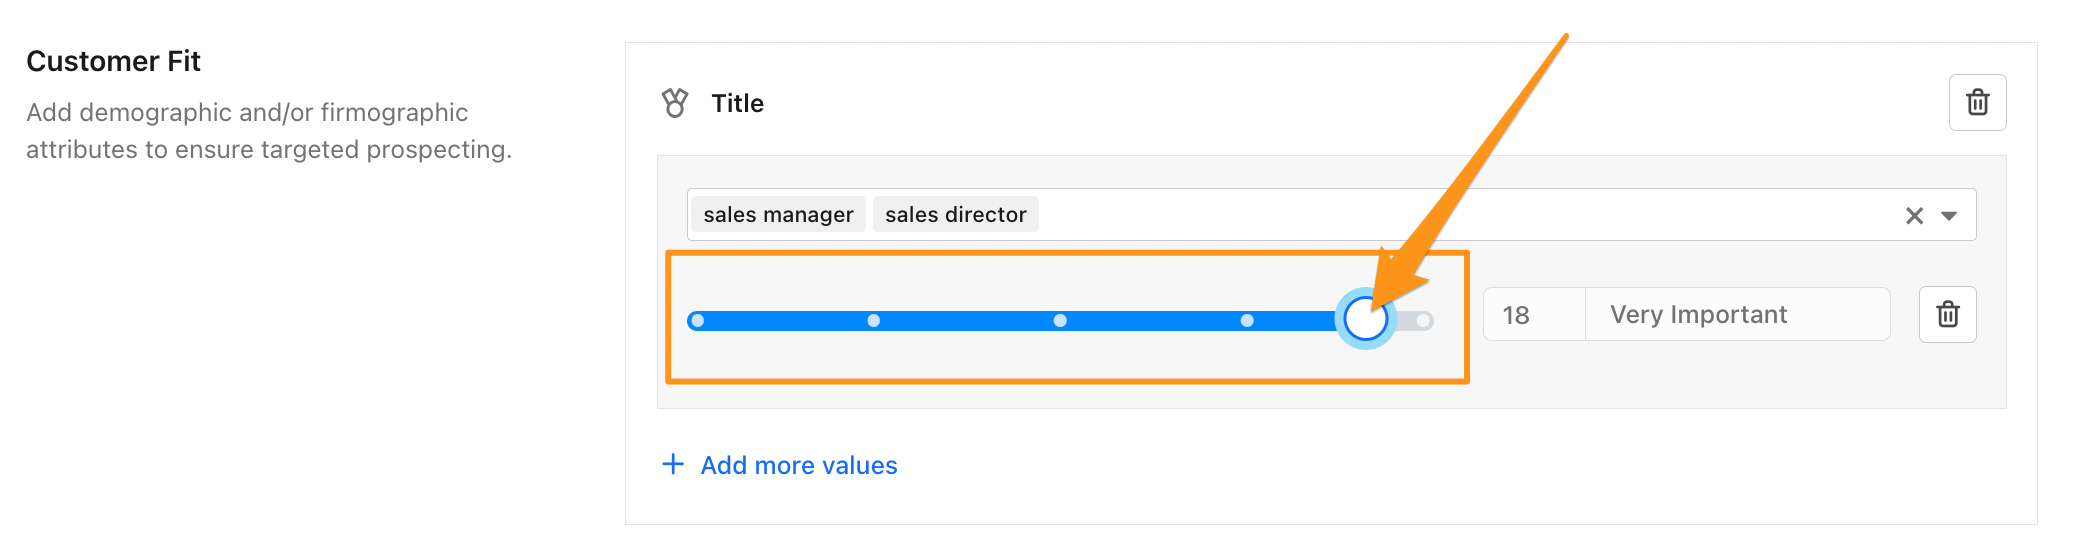Click the last gray dot on slider

[x=1423, y=321]
